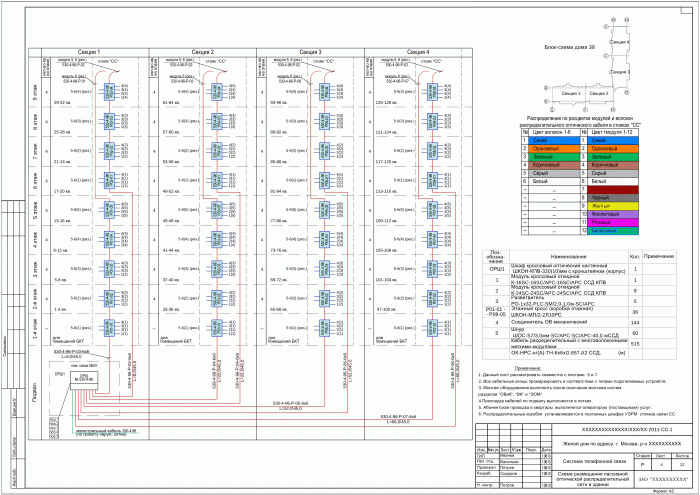Click 'Секция 3' in the block diagram
Viewport: 700px width, 495px height.
[x=620, y=71]
